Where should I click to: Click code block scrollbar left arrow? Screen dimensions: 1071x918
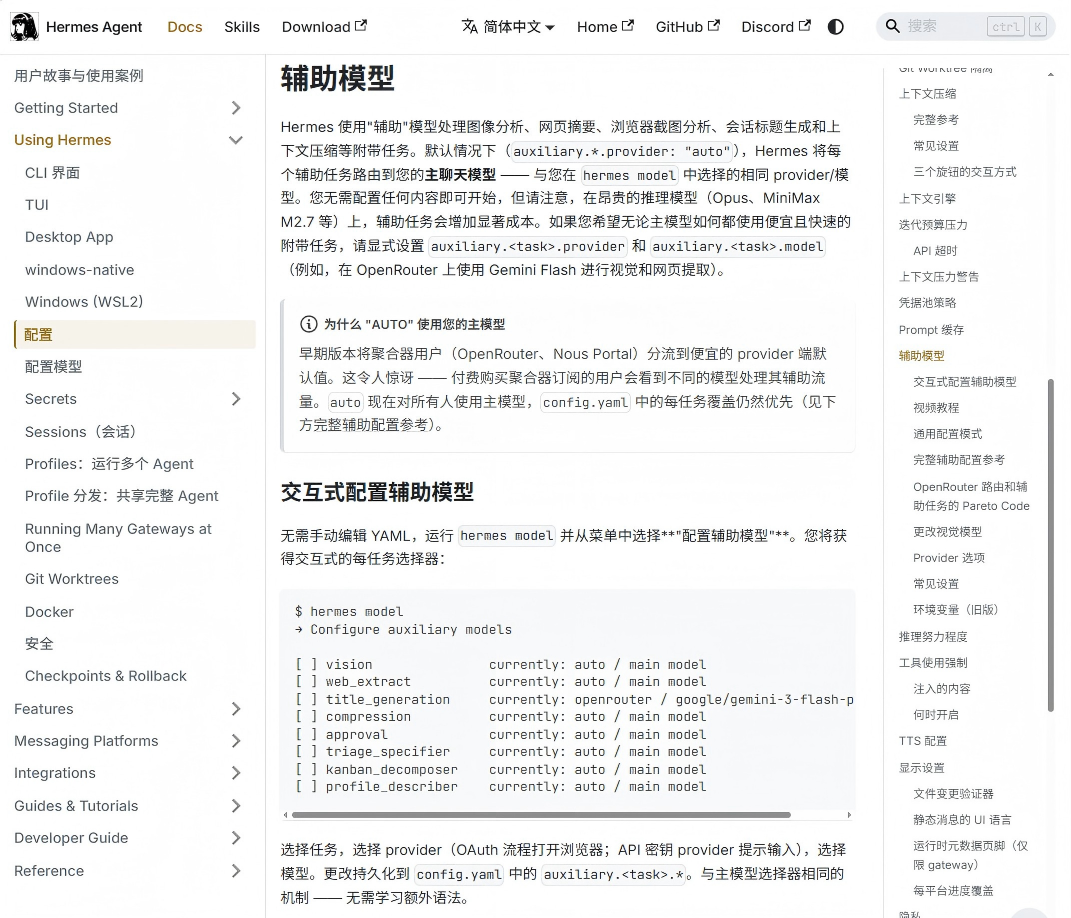tap(285, 815)
